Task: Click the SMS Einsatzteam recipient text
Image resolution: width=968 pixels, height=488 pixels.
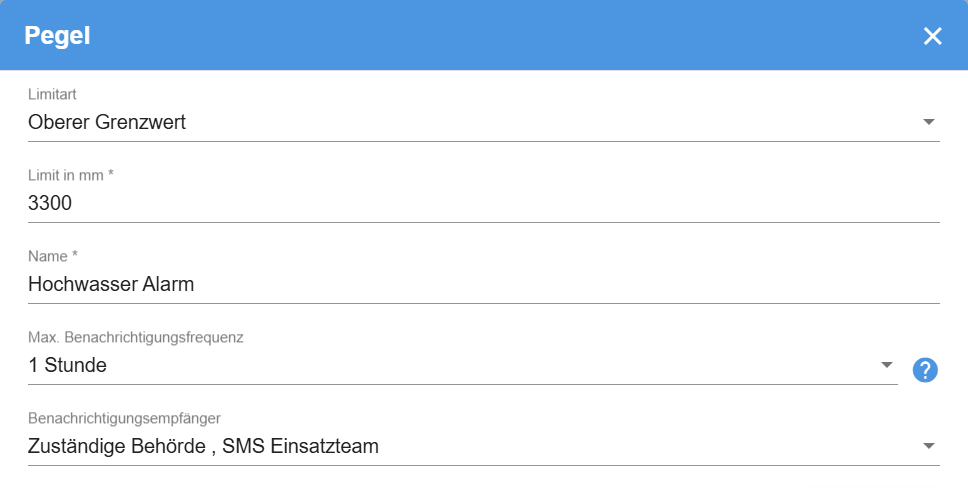Action: (300, 446)
